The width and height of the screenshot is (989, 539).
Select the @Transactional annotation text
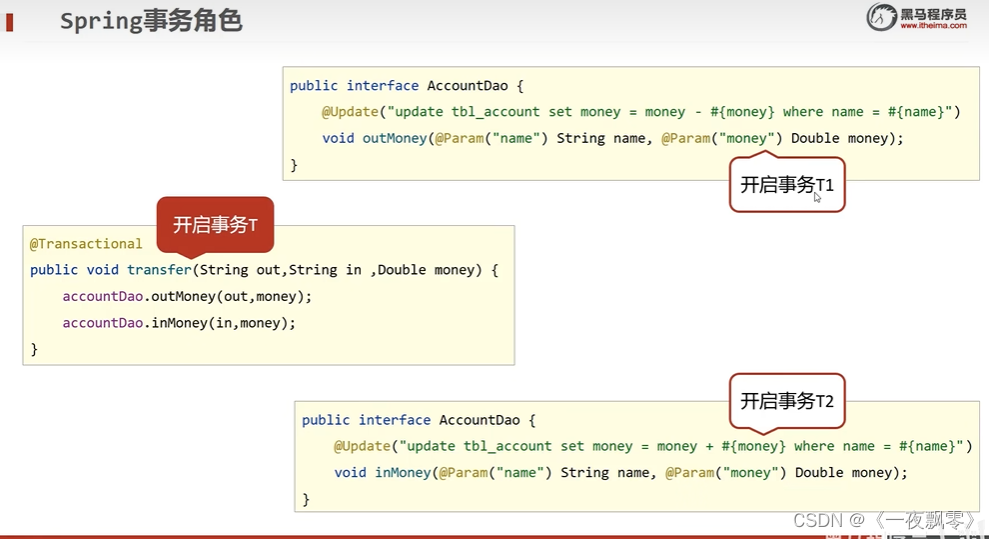[x=86, y=244]
